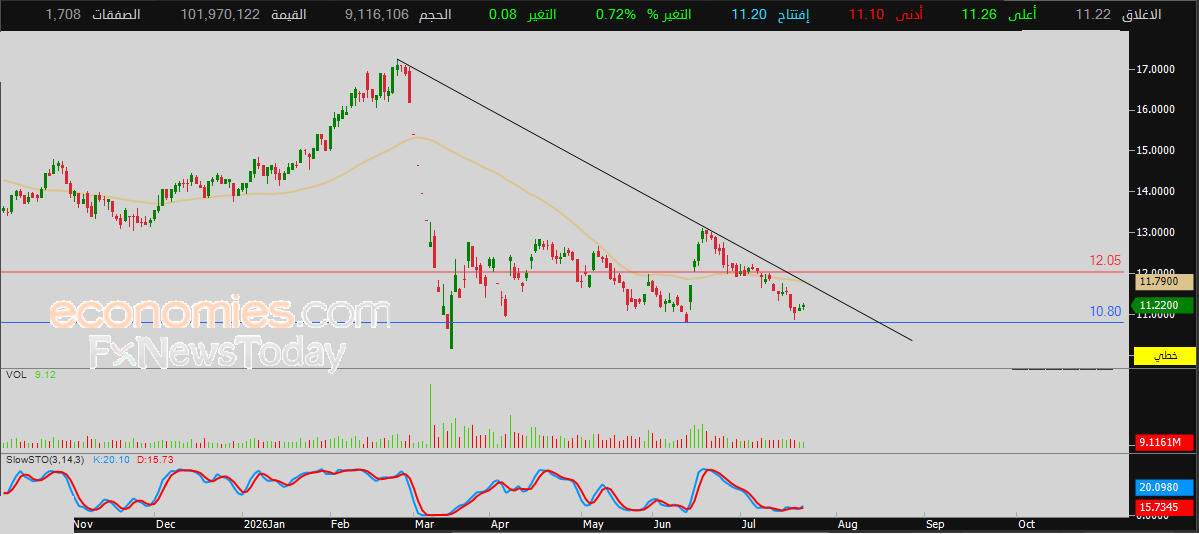Select the volume figure 9,116,106
This screenshot has width=1199, height=534.
(375, 15)
